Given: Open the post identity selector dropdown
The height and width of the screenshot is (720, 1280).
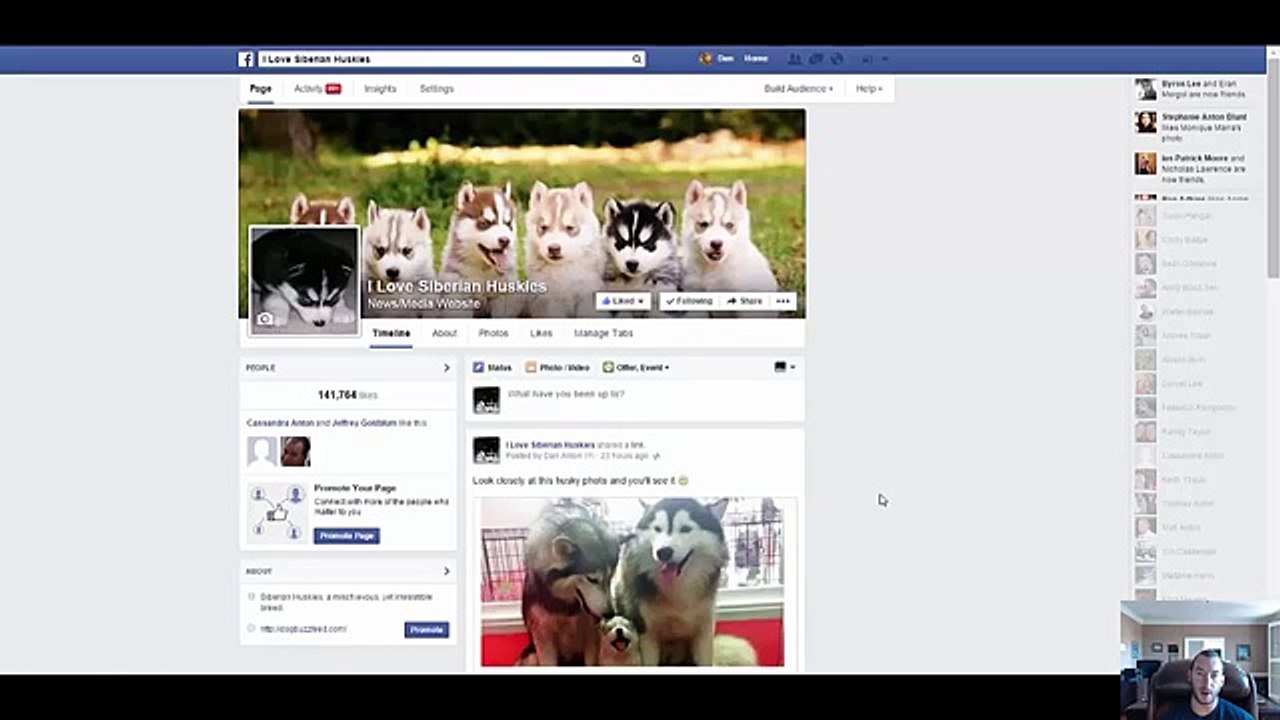Looking at the screenshot, I should coord(785,367).
